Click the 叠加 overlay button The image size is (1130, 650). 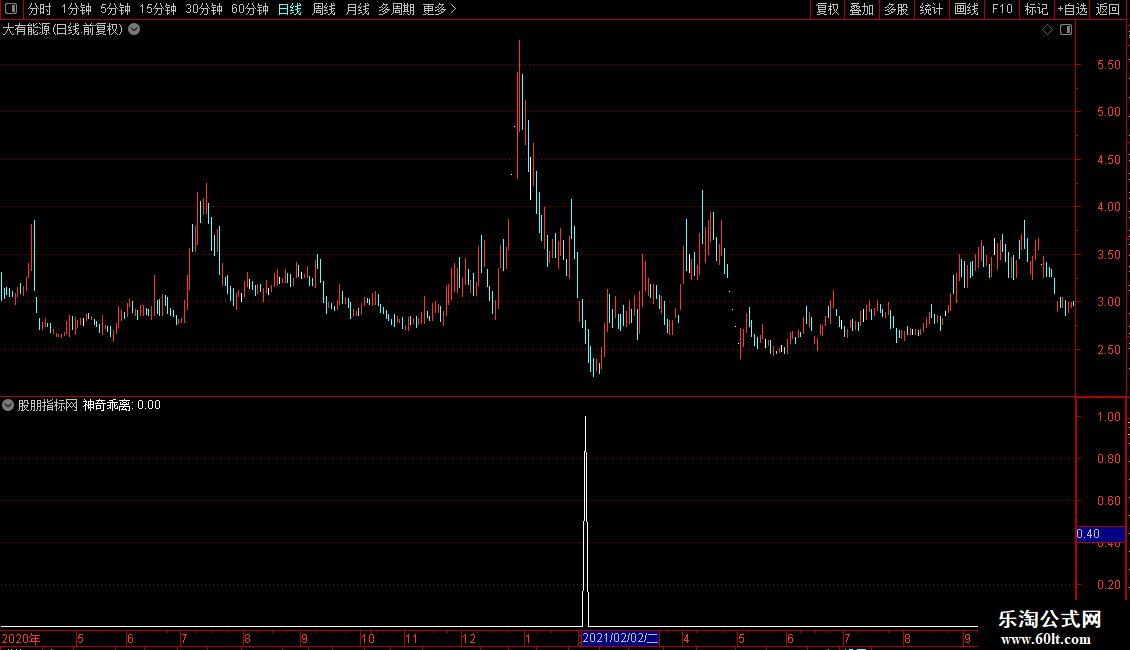click(x=861, y=9)
